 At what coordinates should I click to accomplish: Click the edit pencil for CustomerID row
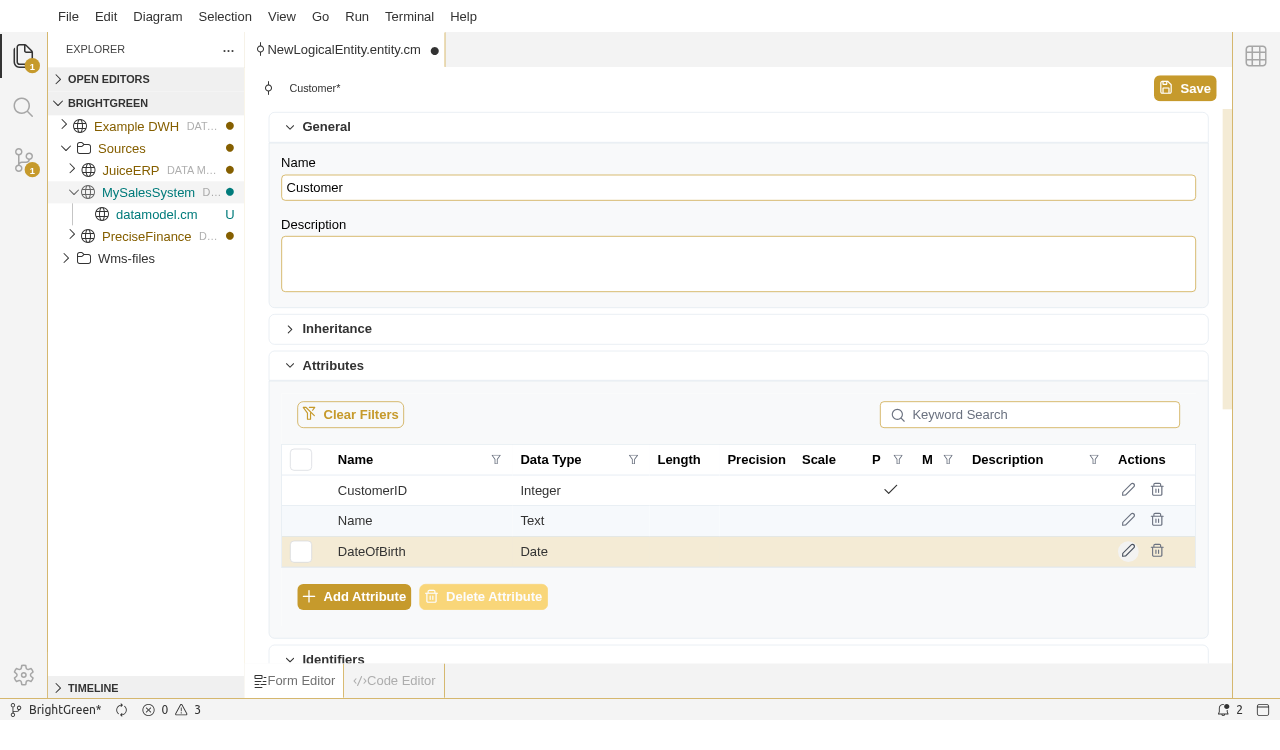[x=1128, y=490]
